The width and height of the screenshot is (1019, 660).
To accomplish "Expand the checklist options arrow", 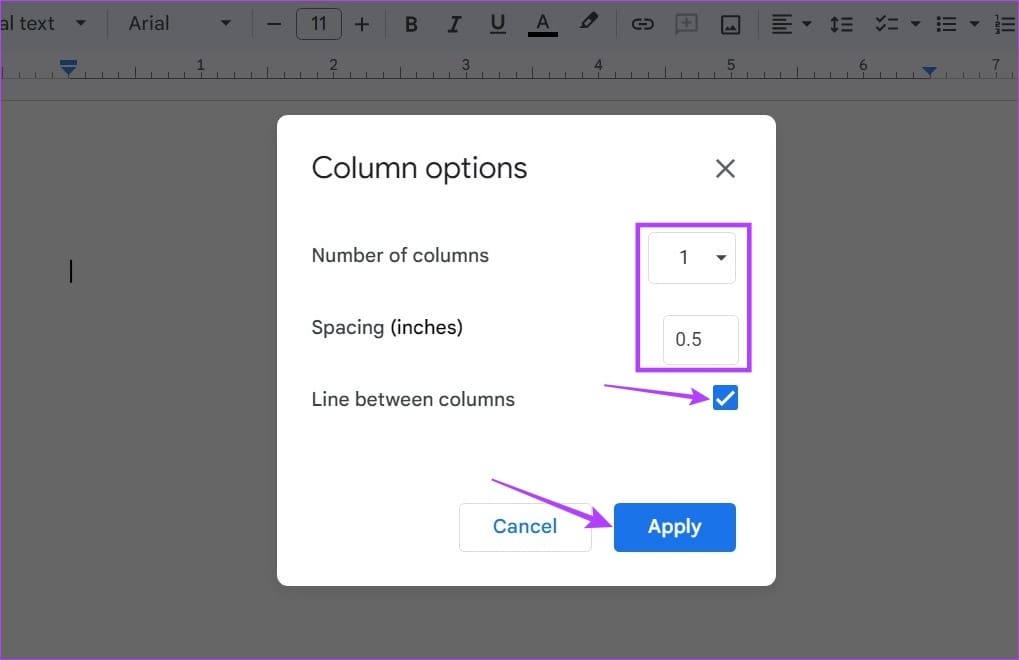I will (915, 24).
